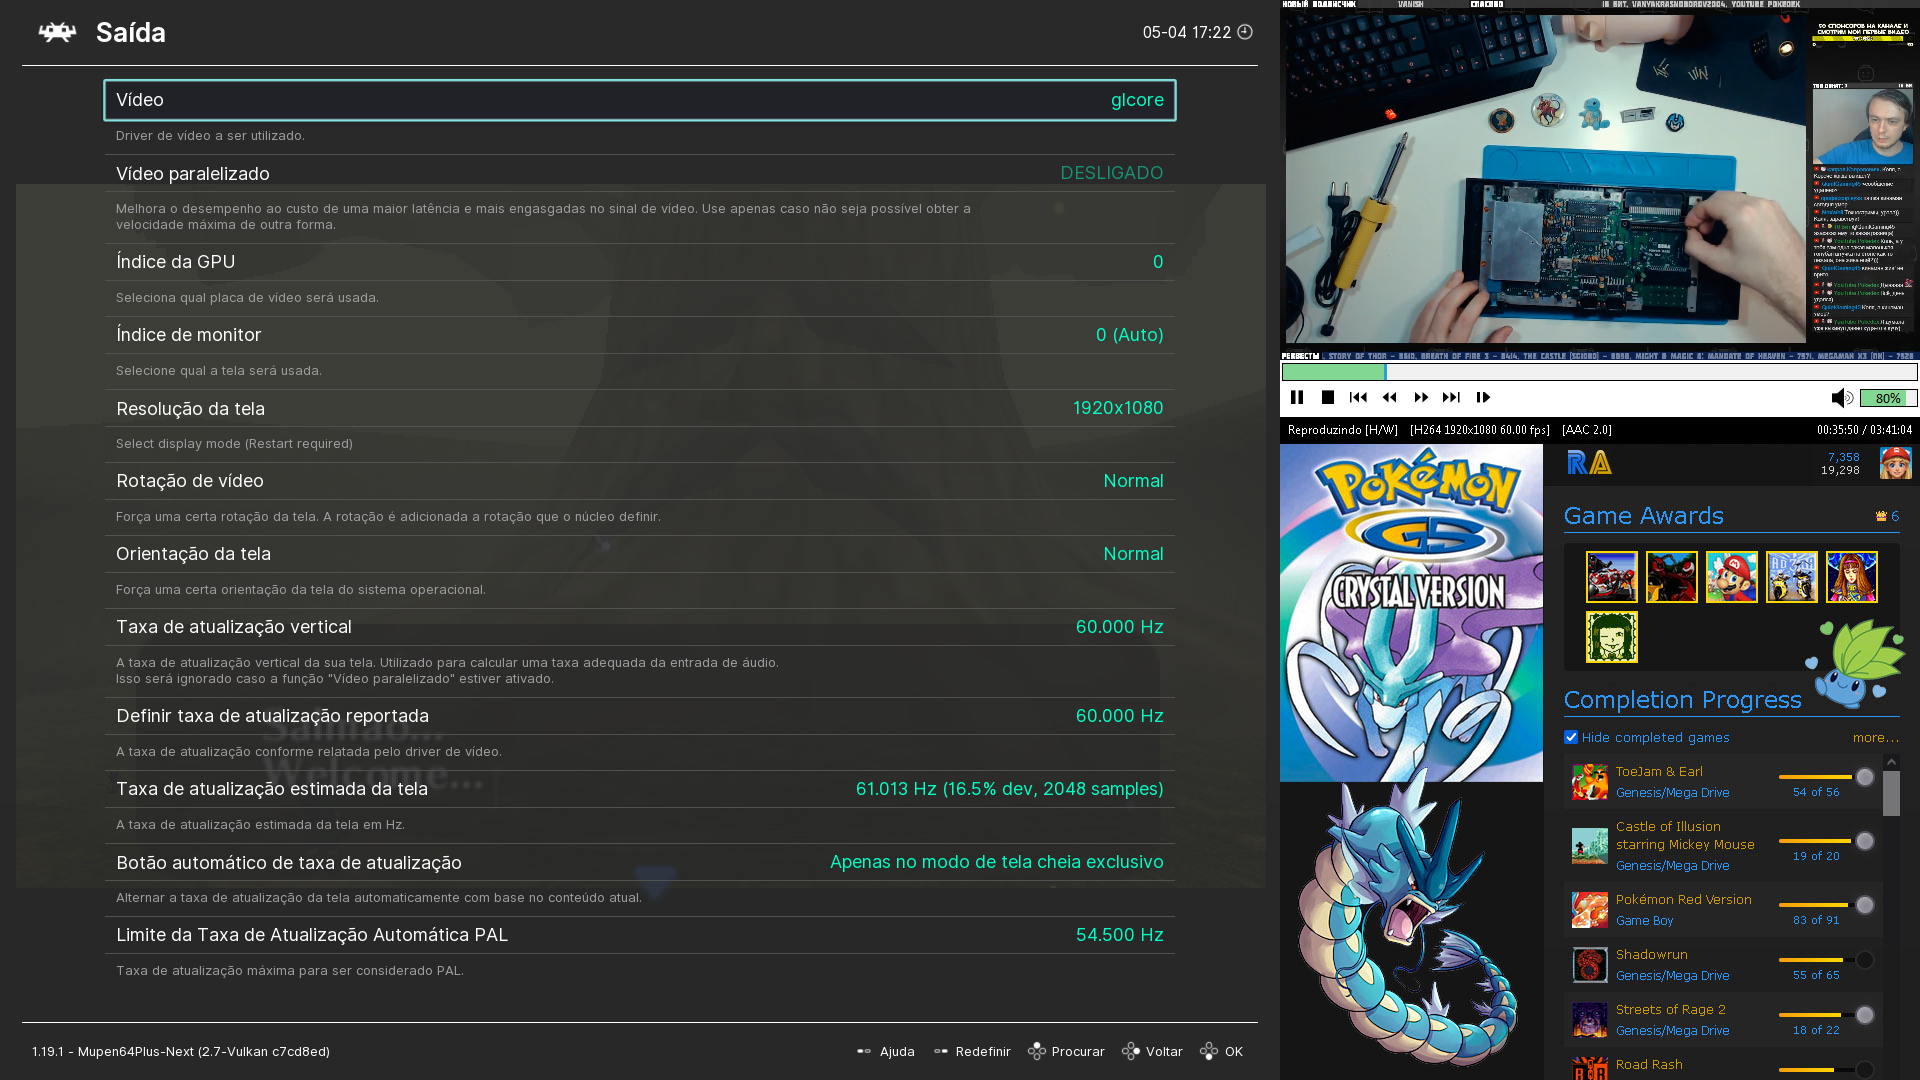Skip to next track in player
This screenshot has height=1080, width=1920.
(x=1451, y=397)
